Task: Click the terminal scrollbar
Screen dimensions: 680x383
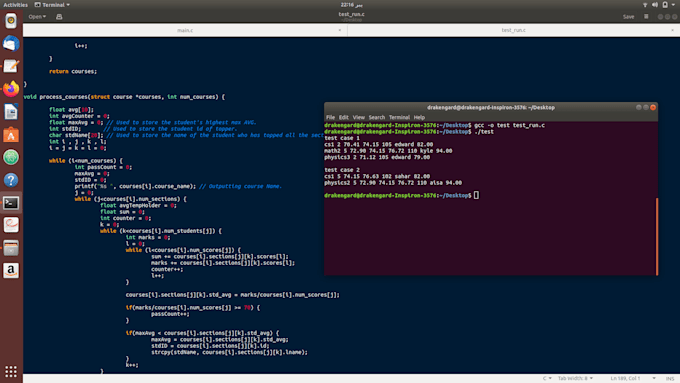Action: (657, 236)
